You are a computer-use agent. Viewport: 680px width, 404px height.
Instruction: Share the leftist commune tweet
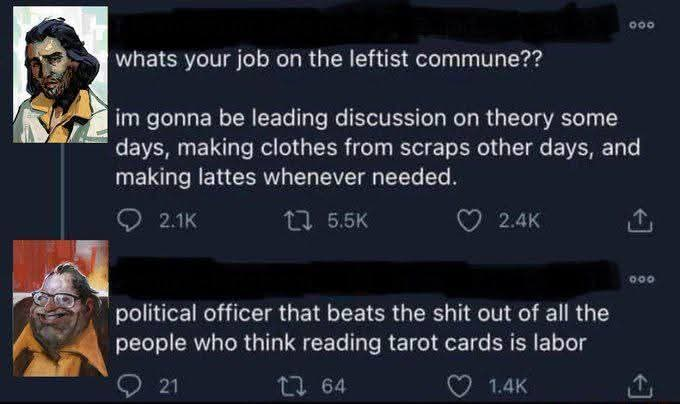coord(640,221)
